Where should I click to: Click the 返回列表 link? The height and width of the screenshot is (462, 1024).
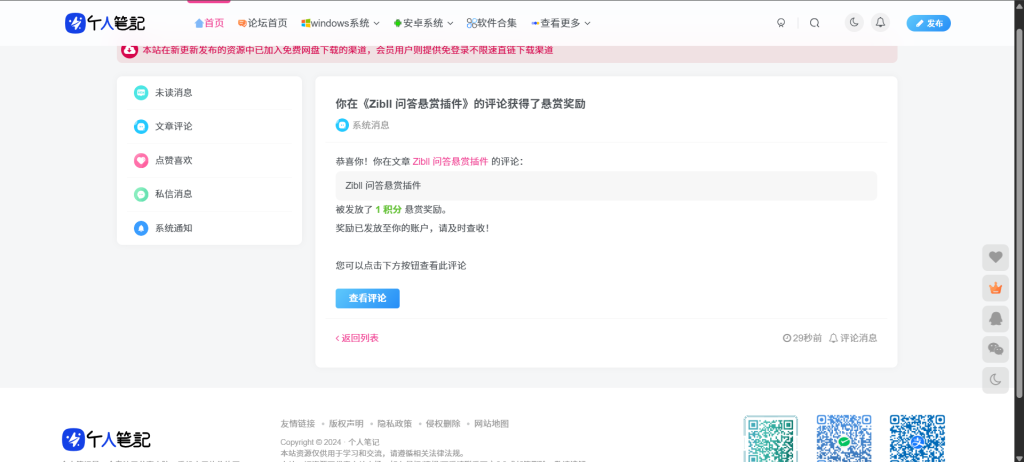pos(357,338)
